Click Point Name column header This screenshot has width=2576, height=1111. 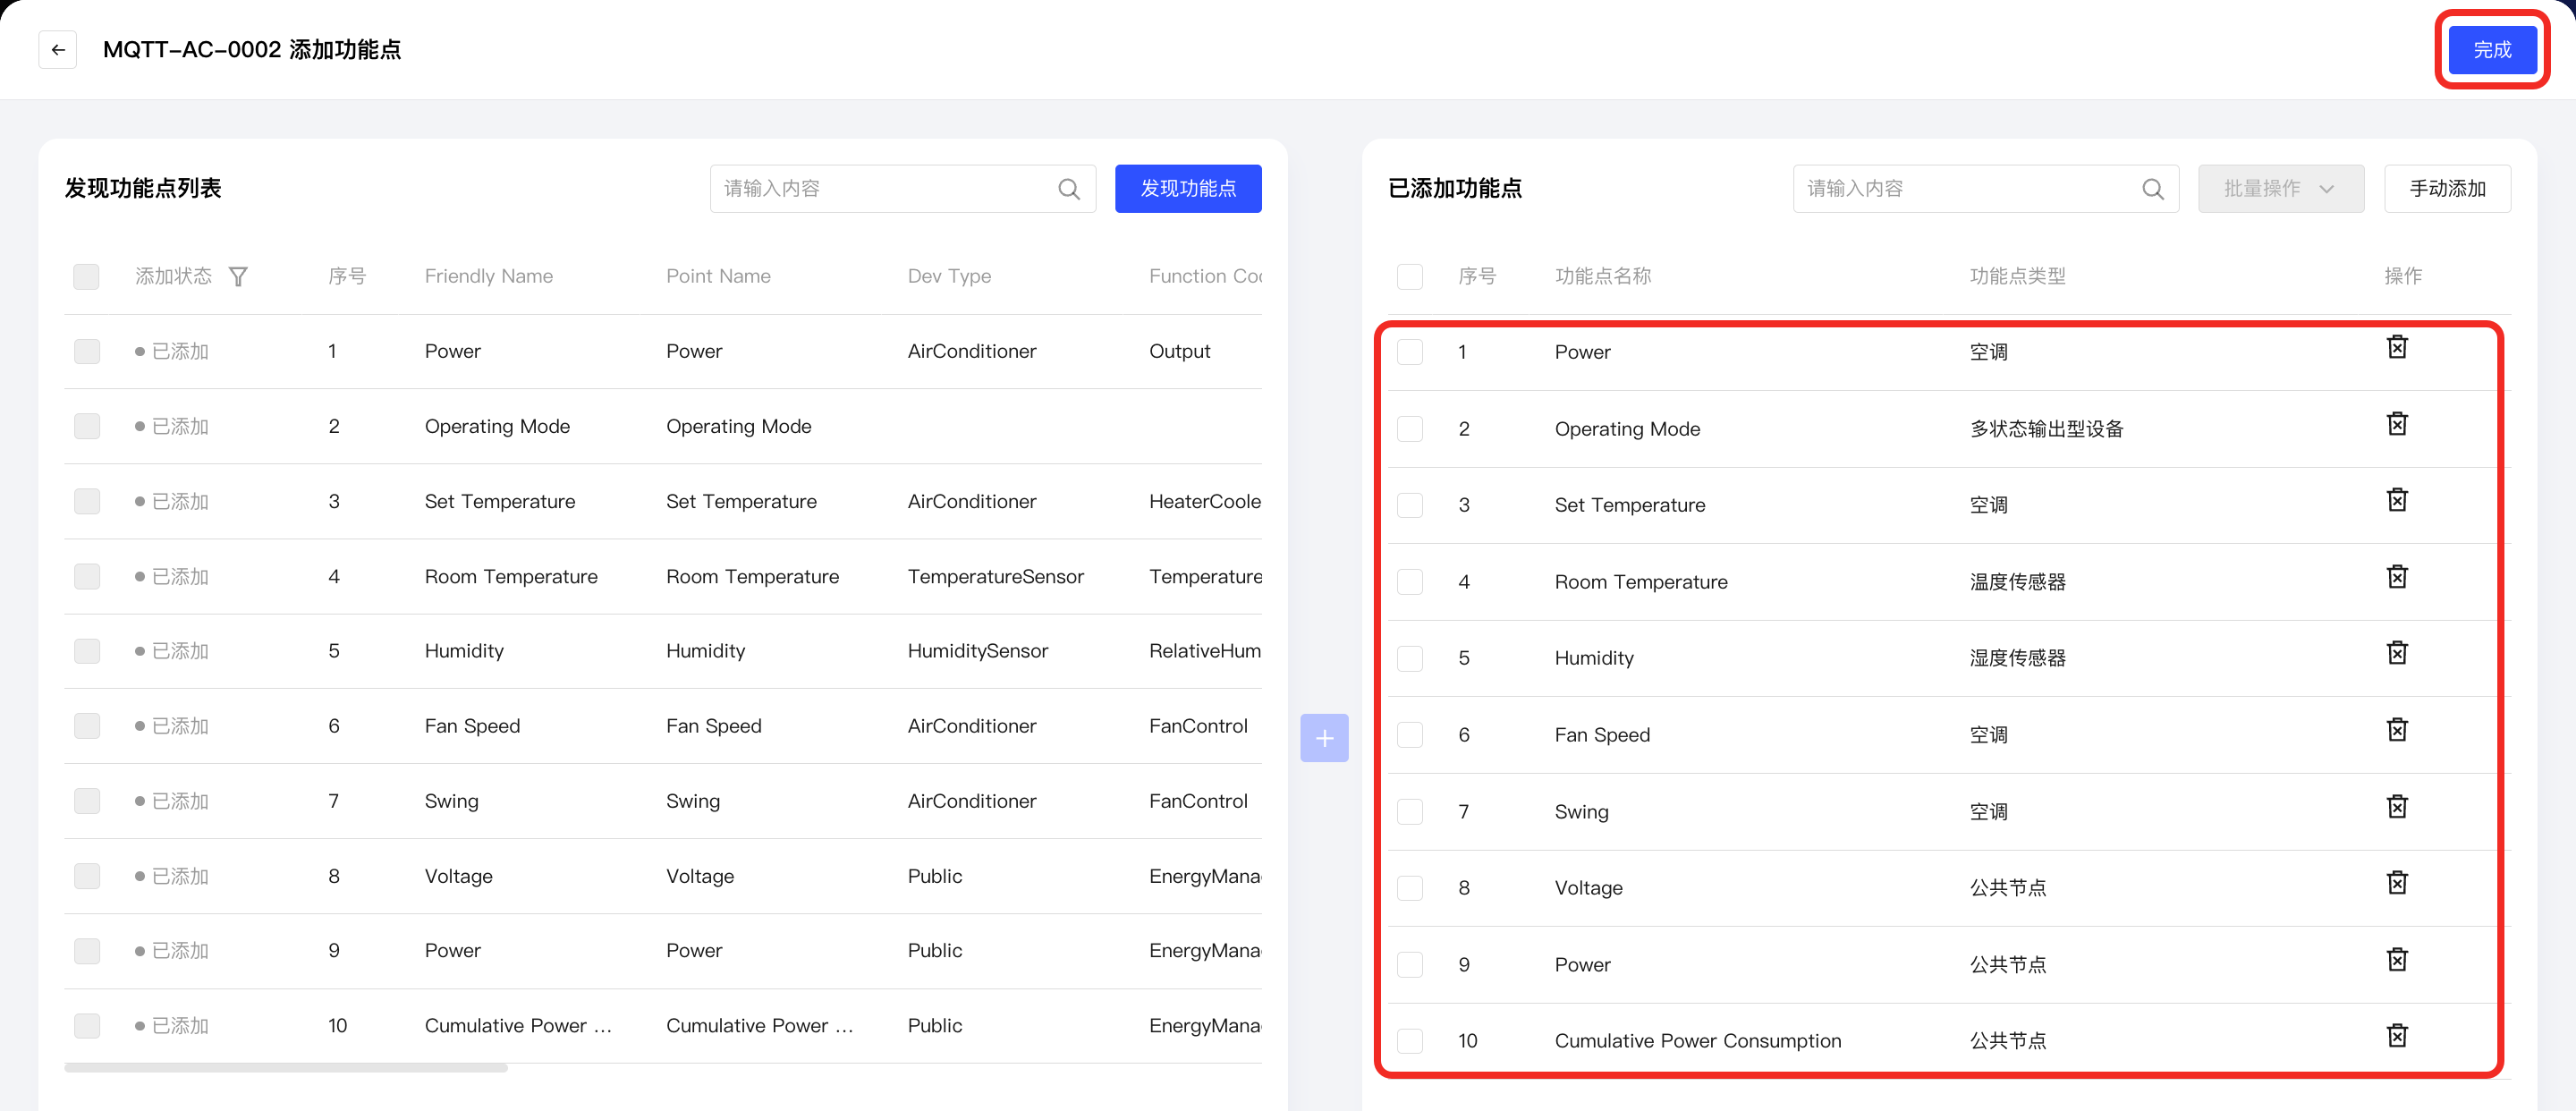pyautogui.click(x=718, y=277)
